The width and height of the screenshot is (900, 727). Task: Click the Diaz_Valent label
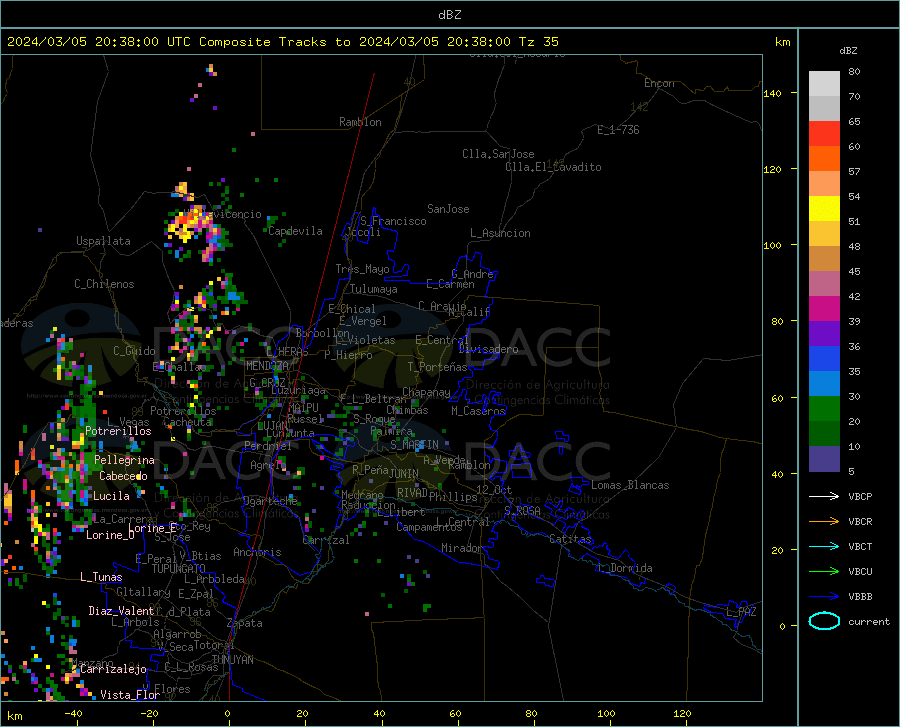(121, 611)
